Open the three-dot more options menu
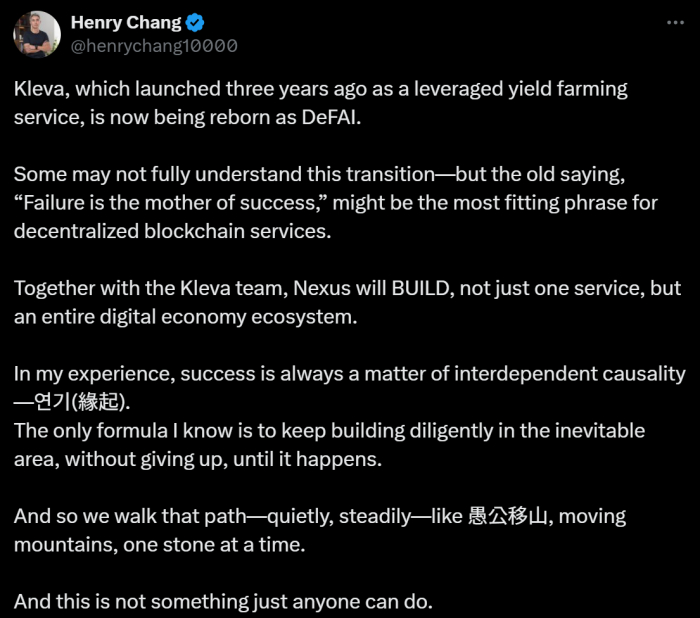Image resolution: width=700 pixels, height=618 pixels. (x=675, y=22)
